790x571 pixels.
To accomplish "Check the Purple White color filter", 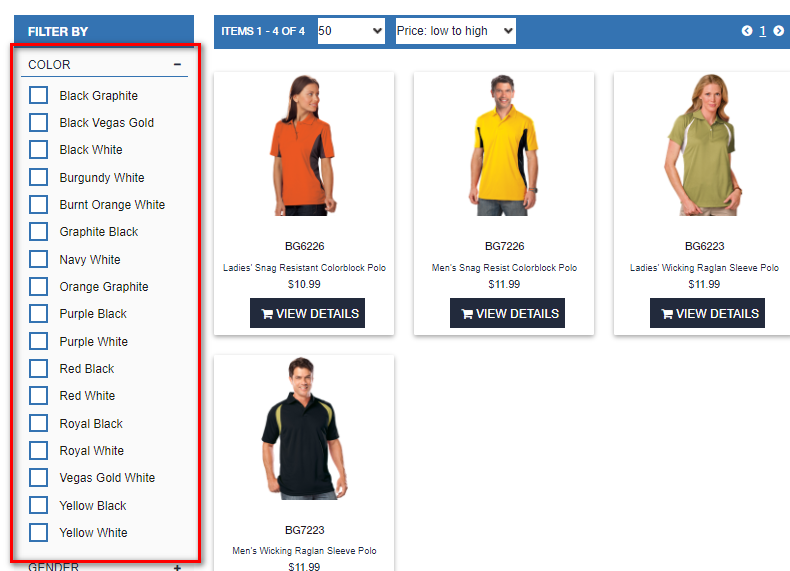I will [x=38, y=341].
